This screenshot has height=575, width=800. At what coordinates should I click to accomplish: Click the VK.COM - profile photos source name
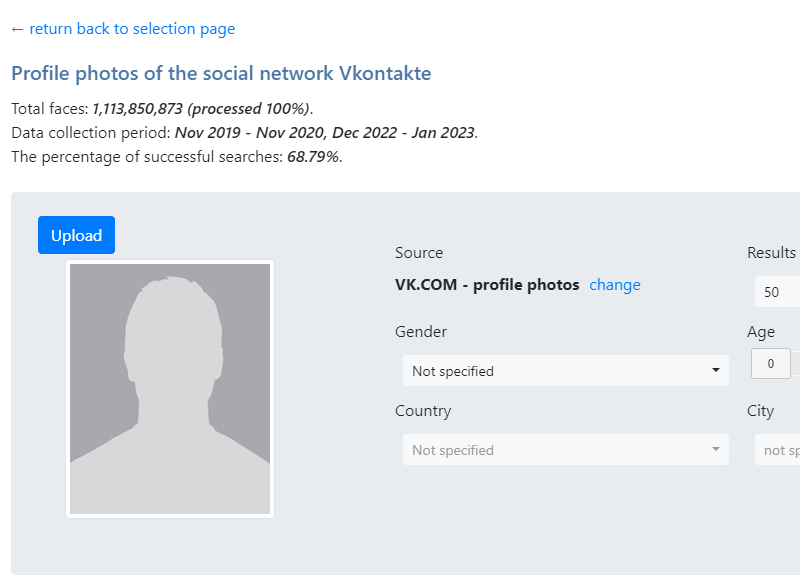click(487, 285)
